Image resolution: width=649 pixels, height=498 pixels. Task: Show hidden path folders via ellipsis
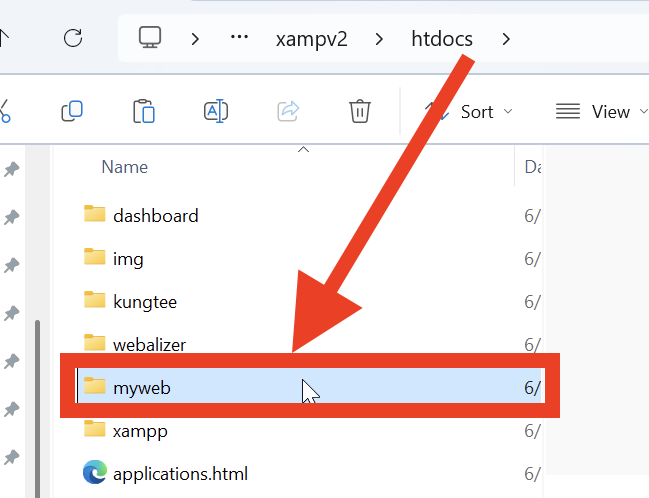[x=239, y=38]
